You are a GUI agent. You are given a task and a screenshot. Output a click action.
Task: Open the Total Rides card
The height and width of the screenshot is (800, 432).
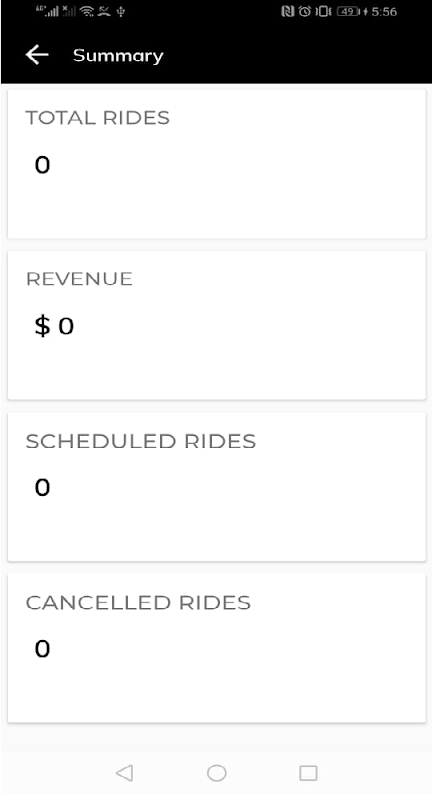pyautogui.click(x=216, y=164)
